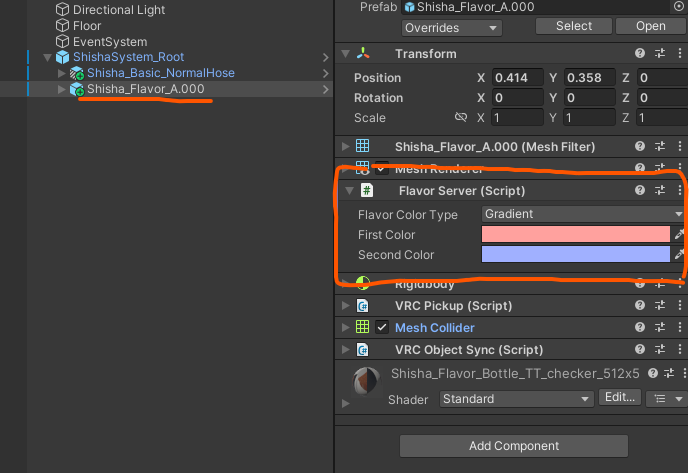Open Flavor Color Type Gradient dropdown
690x473 pixels.
coord(584,214)
